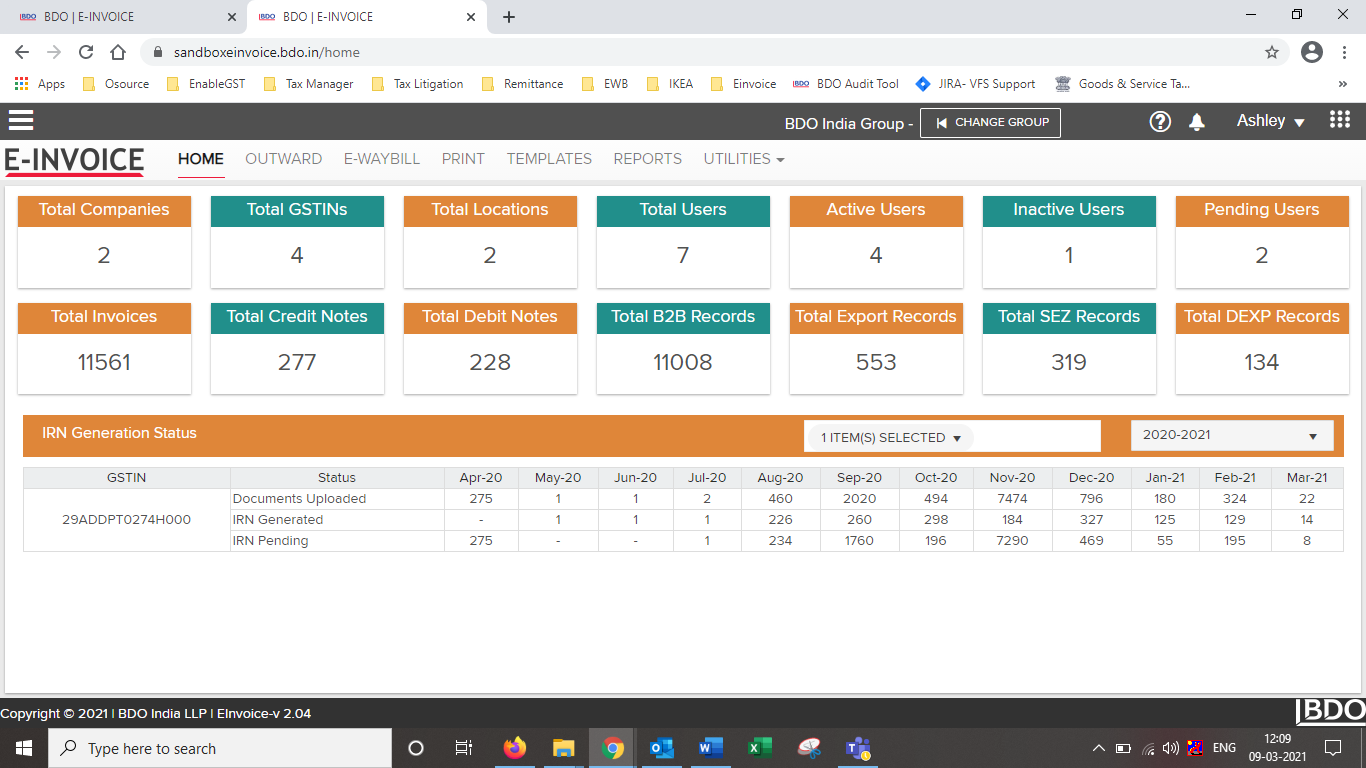Open Firefox from the taskbar
This screenshot has height=768, width=1366.
pos(515,748)
